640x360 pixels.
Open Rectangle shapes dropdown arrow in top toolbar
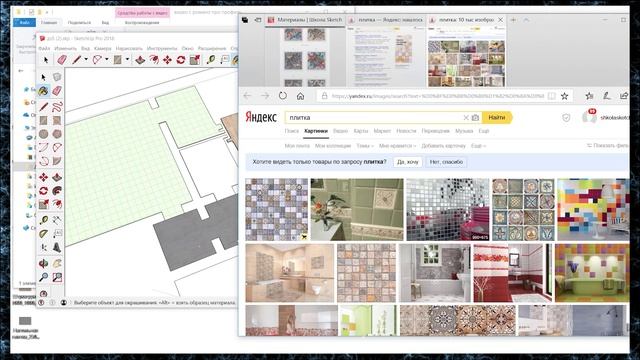(127, 60)
